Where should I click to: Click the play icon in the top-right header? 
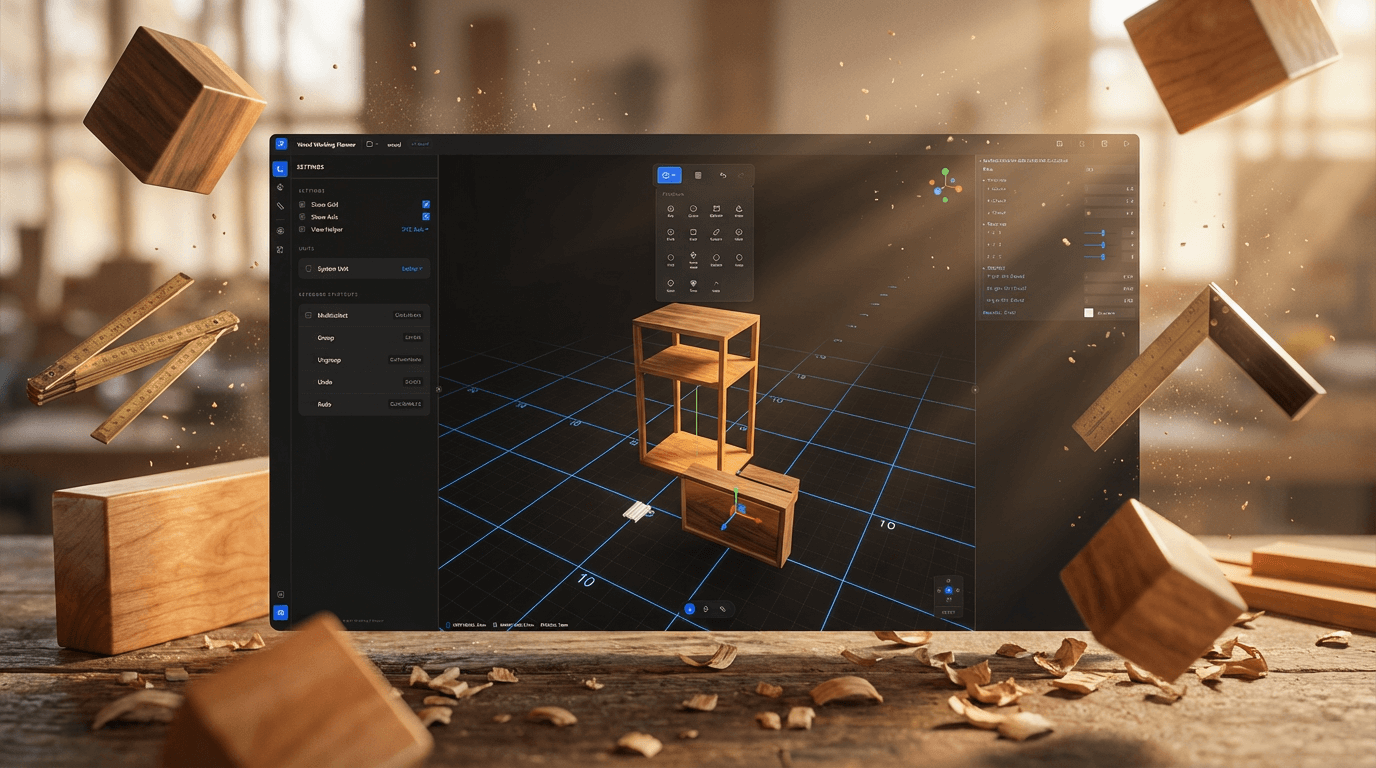(1126, 144)
